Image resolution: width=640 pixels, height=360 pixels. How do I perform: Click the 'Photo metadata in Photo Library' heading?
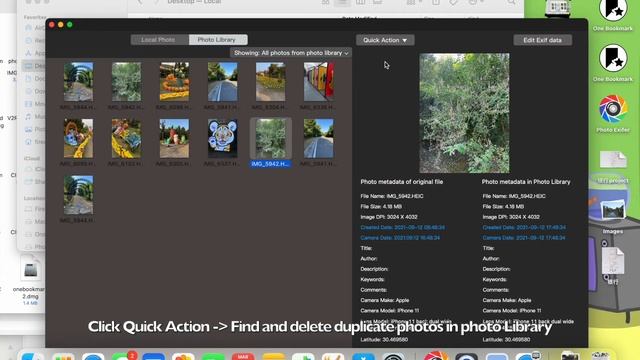(526, 182)
